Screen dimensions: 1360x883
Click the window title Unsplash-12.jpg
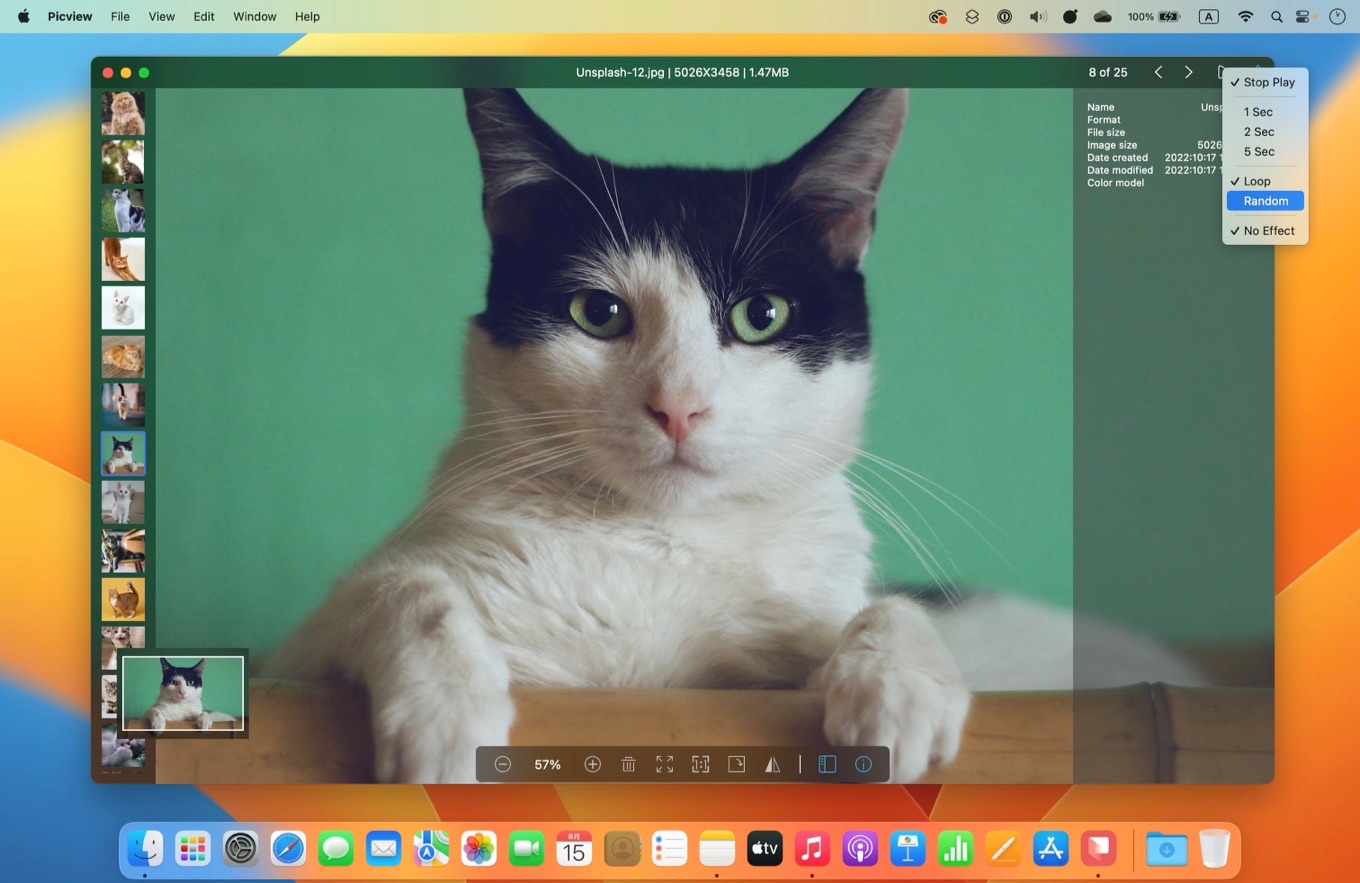point(620,72)
